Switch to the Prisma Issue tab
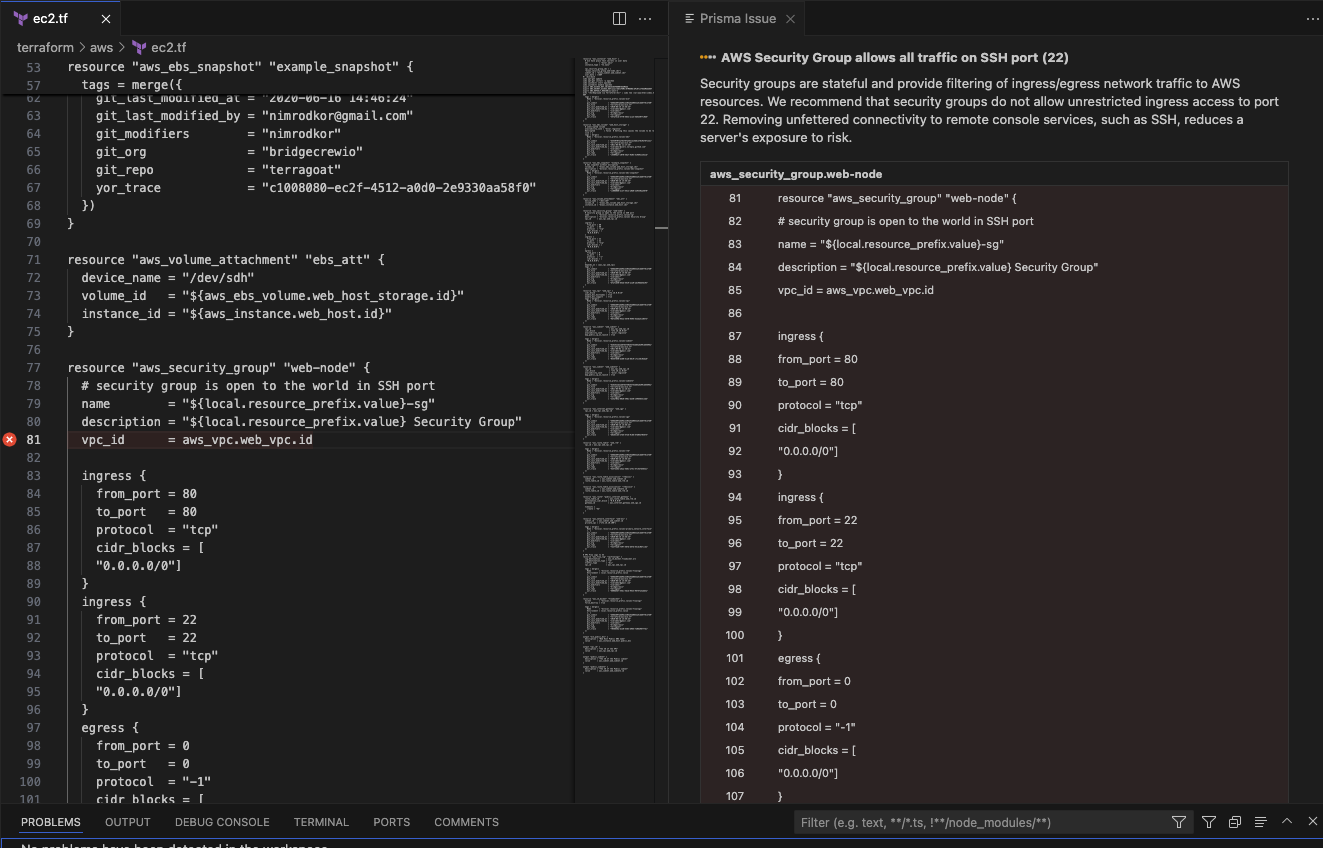 tap(738, 19)
